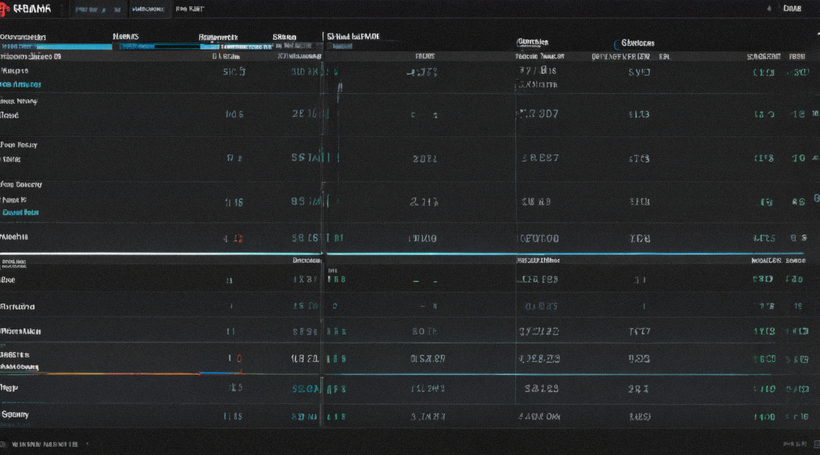Viewport: 820px width, 455px height.
Task: Click the small icon in the bottom status bar
Action: pos(3,444)
